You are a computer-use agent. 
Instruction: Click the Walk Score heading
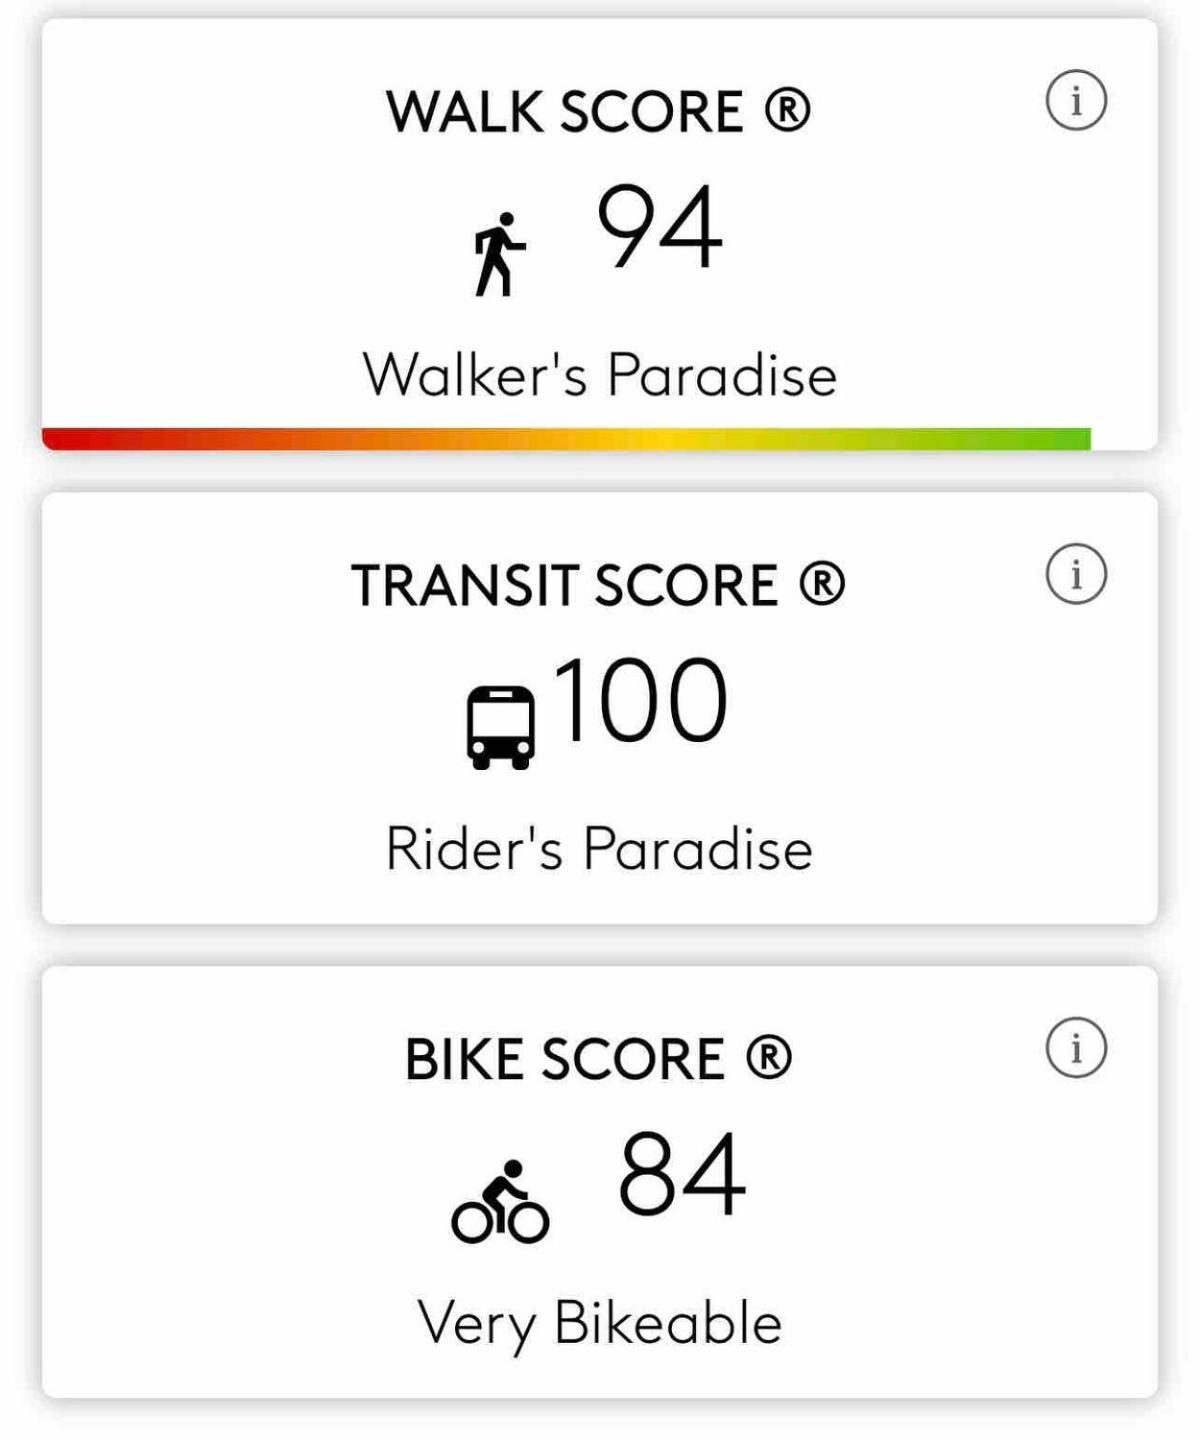tap(598, 111)
